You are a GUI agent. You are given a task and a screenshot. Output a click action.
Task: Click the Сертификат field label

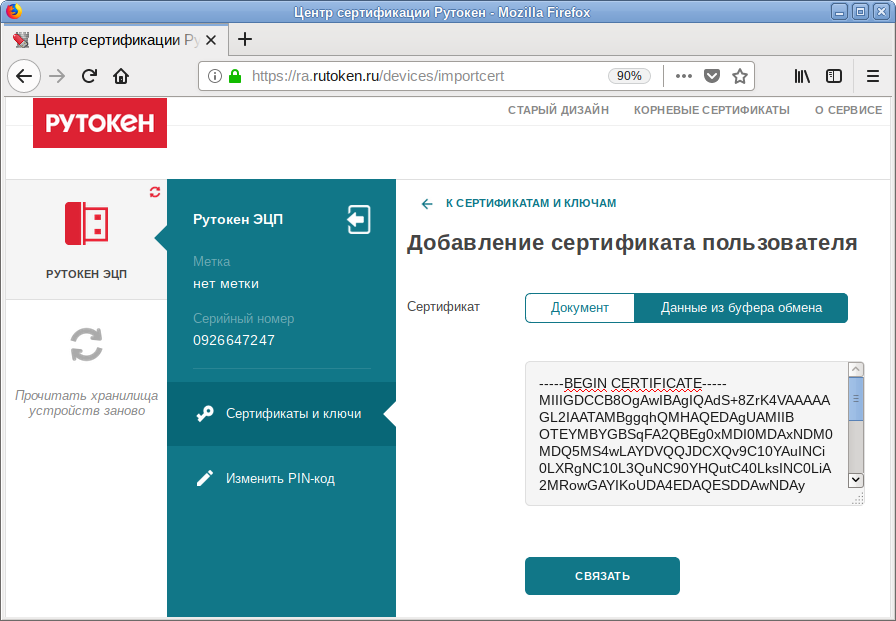tap(443, 307)
